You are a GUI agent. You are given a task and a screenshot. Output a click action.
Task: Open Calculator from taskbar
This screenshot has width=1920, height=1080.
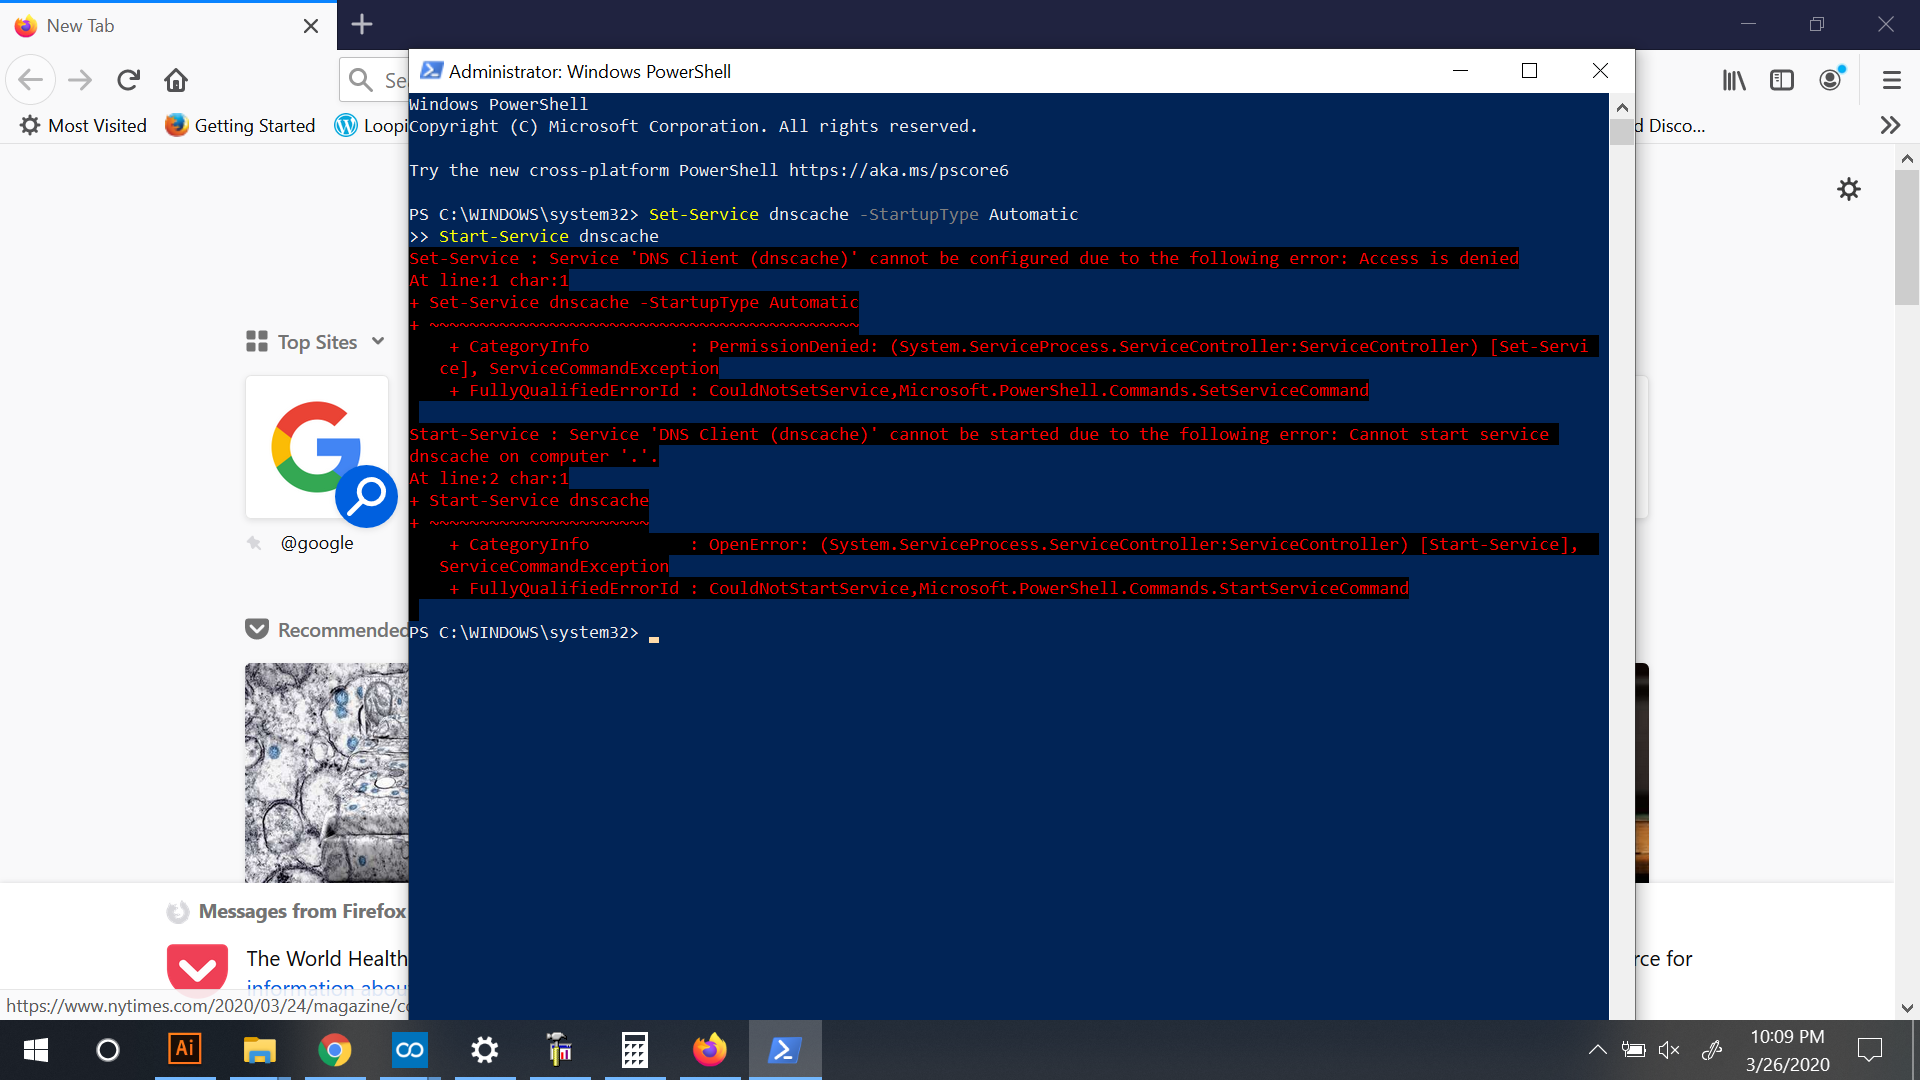634,1049
